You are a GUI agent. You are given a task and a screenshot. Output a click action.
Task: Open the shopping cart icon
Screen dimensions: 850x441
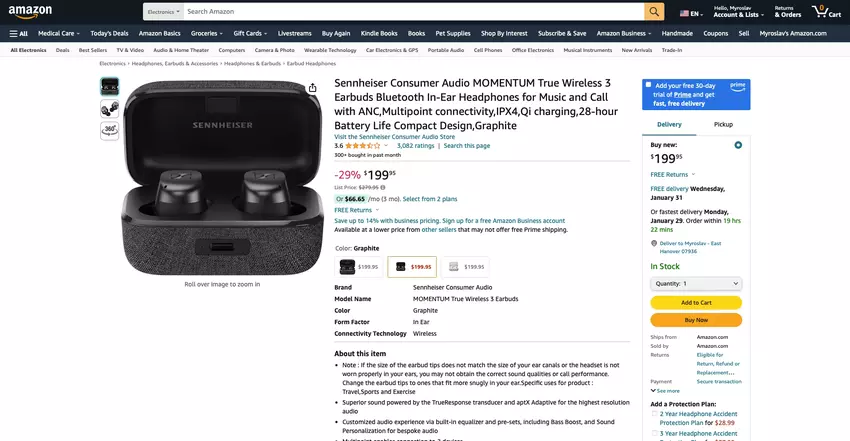[x=826, y=11]
